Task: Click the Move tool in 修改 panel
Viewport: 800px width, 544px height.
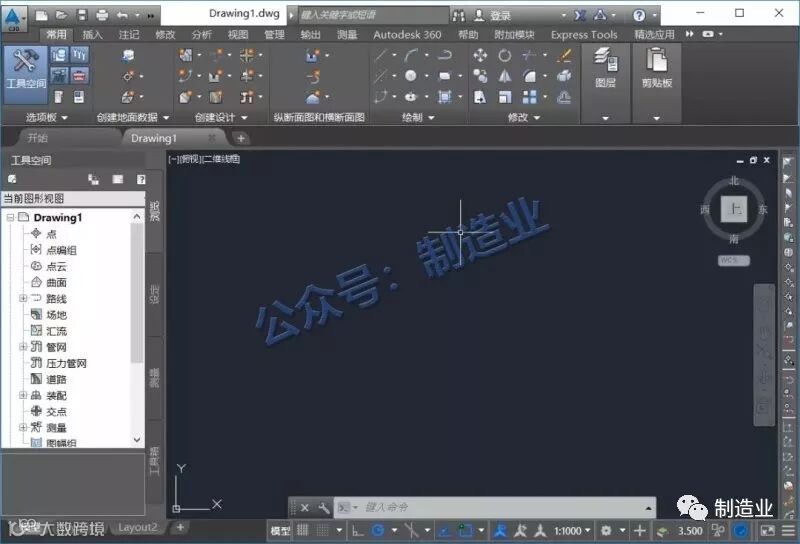Action: [480, 55]
